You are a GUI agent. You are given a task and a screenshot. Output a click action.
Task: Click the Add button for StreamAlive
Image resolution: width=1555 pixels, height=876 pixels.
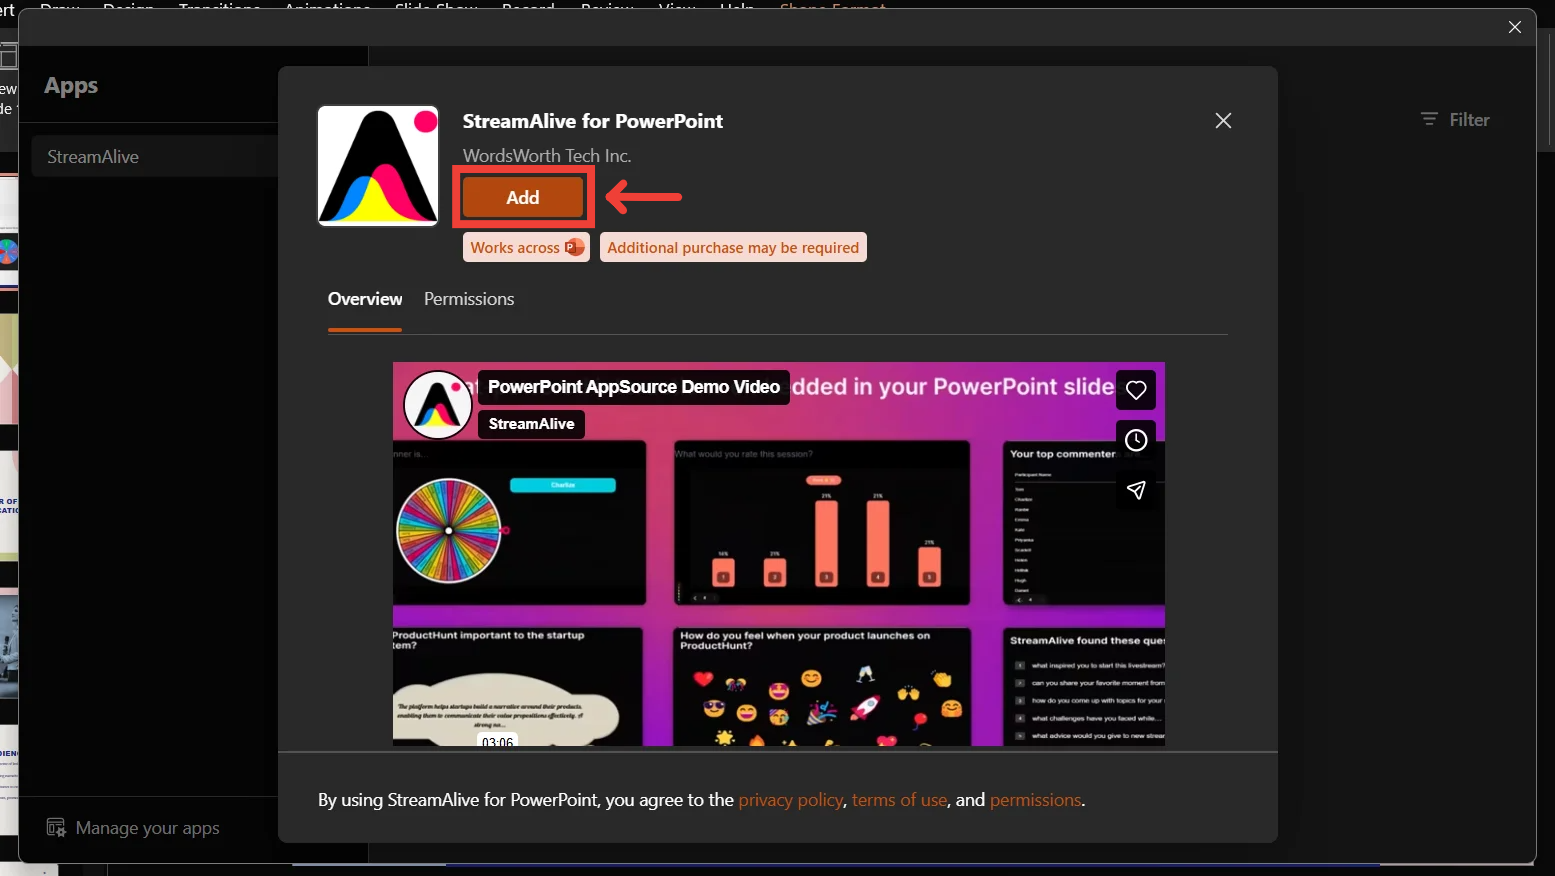click(523, 197)
